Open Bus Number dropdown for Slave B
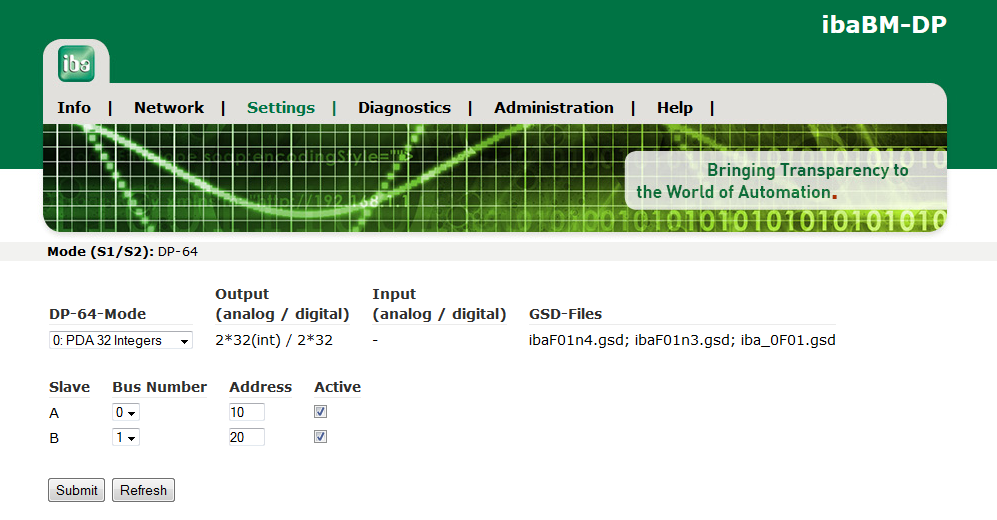 [126, 437]
